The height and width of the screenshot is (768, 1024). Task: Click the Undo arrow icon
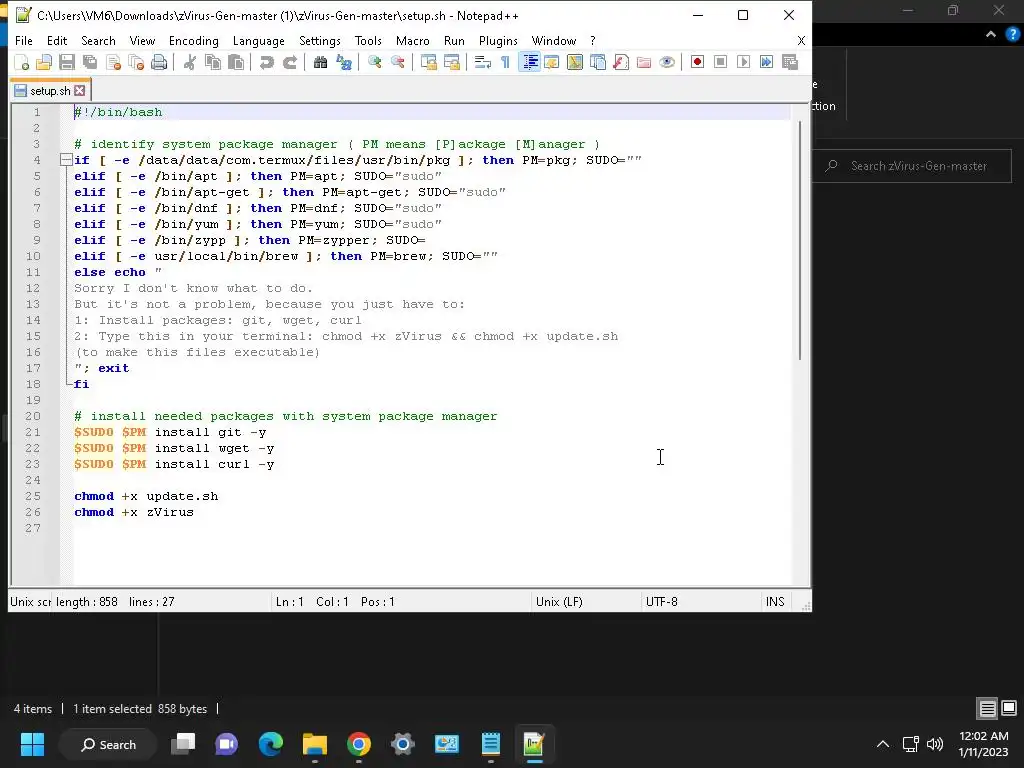[266, 62]
